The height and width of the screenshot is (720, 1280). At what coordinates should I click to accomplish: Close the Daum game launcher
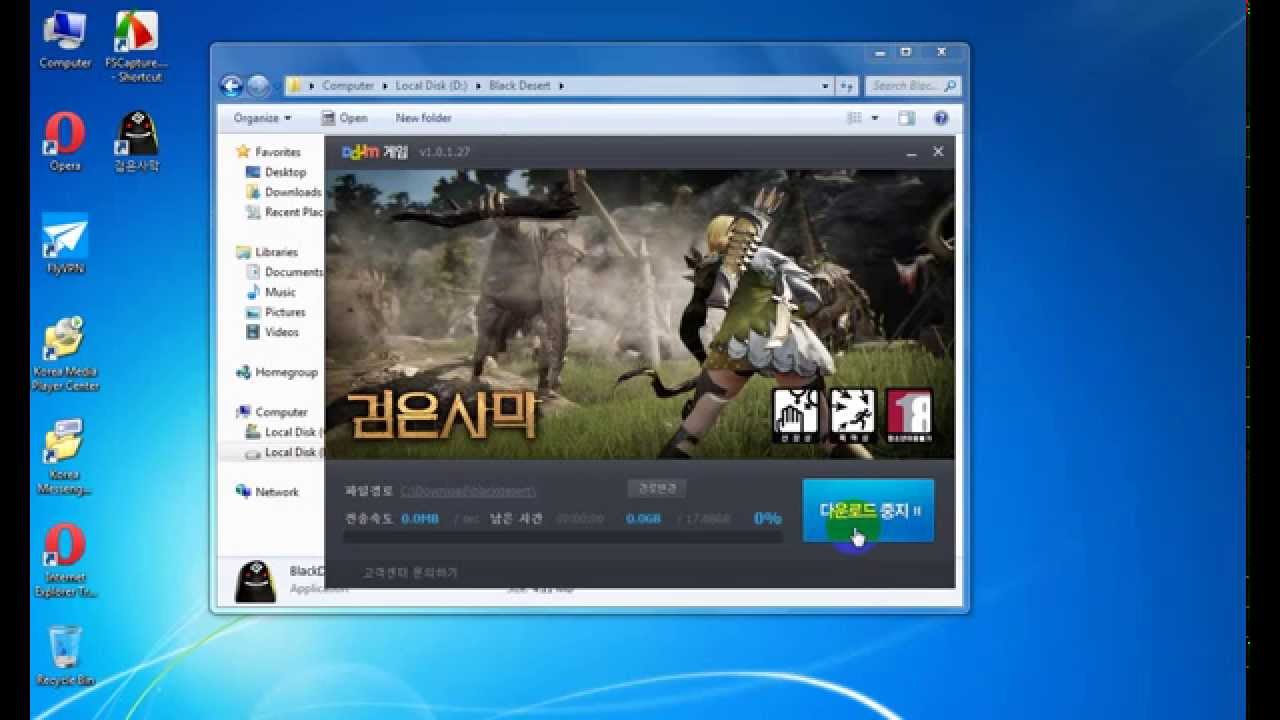point(938,152)
